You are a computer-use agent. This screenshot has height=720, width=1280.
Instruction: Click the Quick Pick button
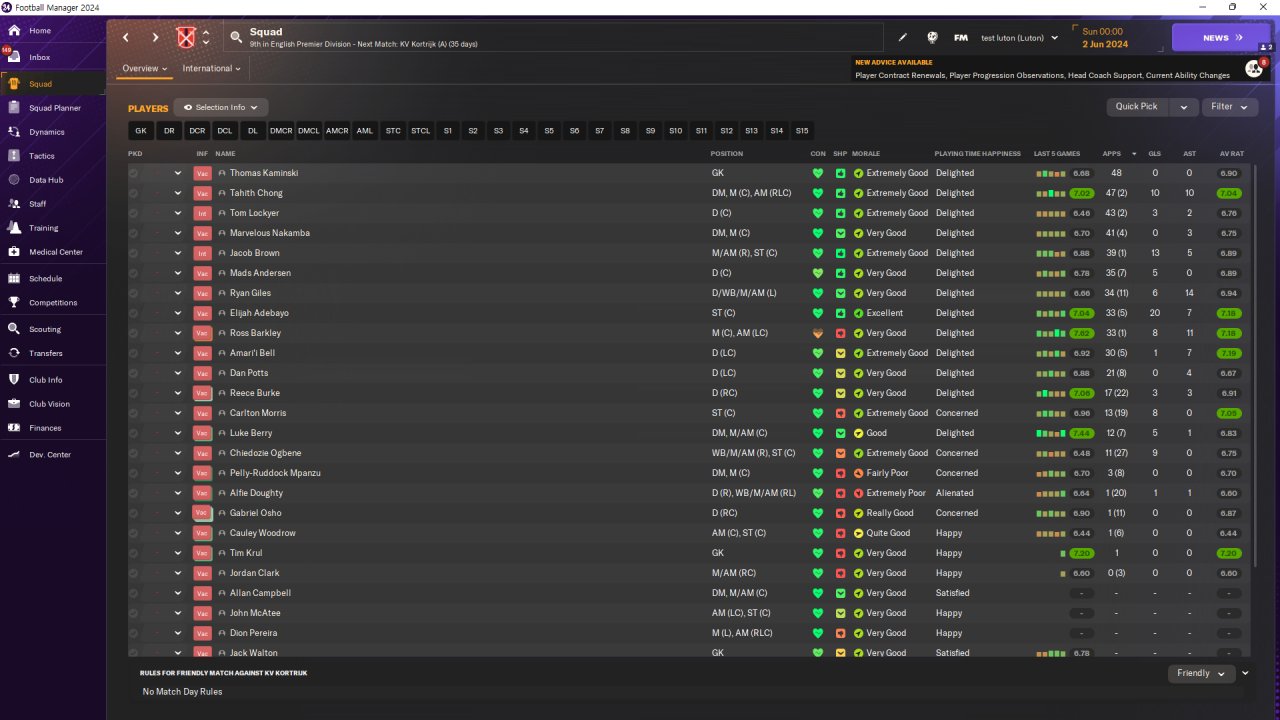tap(1137, 107)
